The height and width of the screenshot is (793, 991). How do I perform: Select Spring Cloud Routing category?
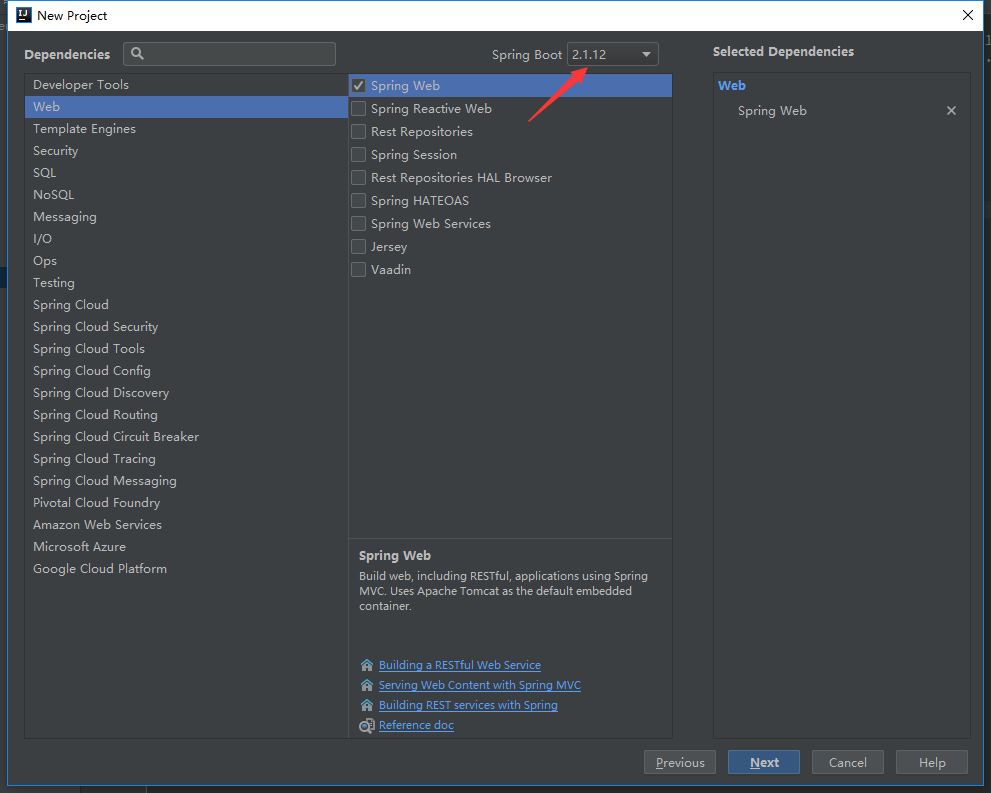pyautogui.click(x=186, y=415)
